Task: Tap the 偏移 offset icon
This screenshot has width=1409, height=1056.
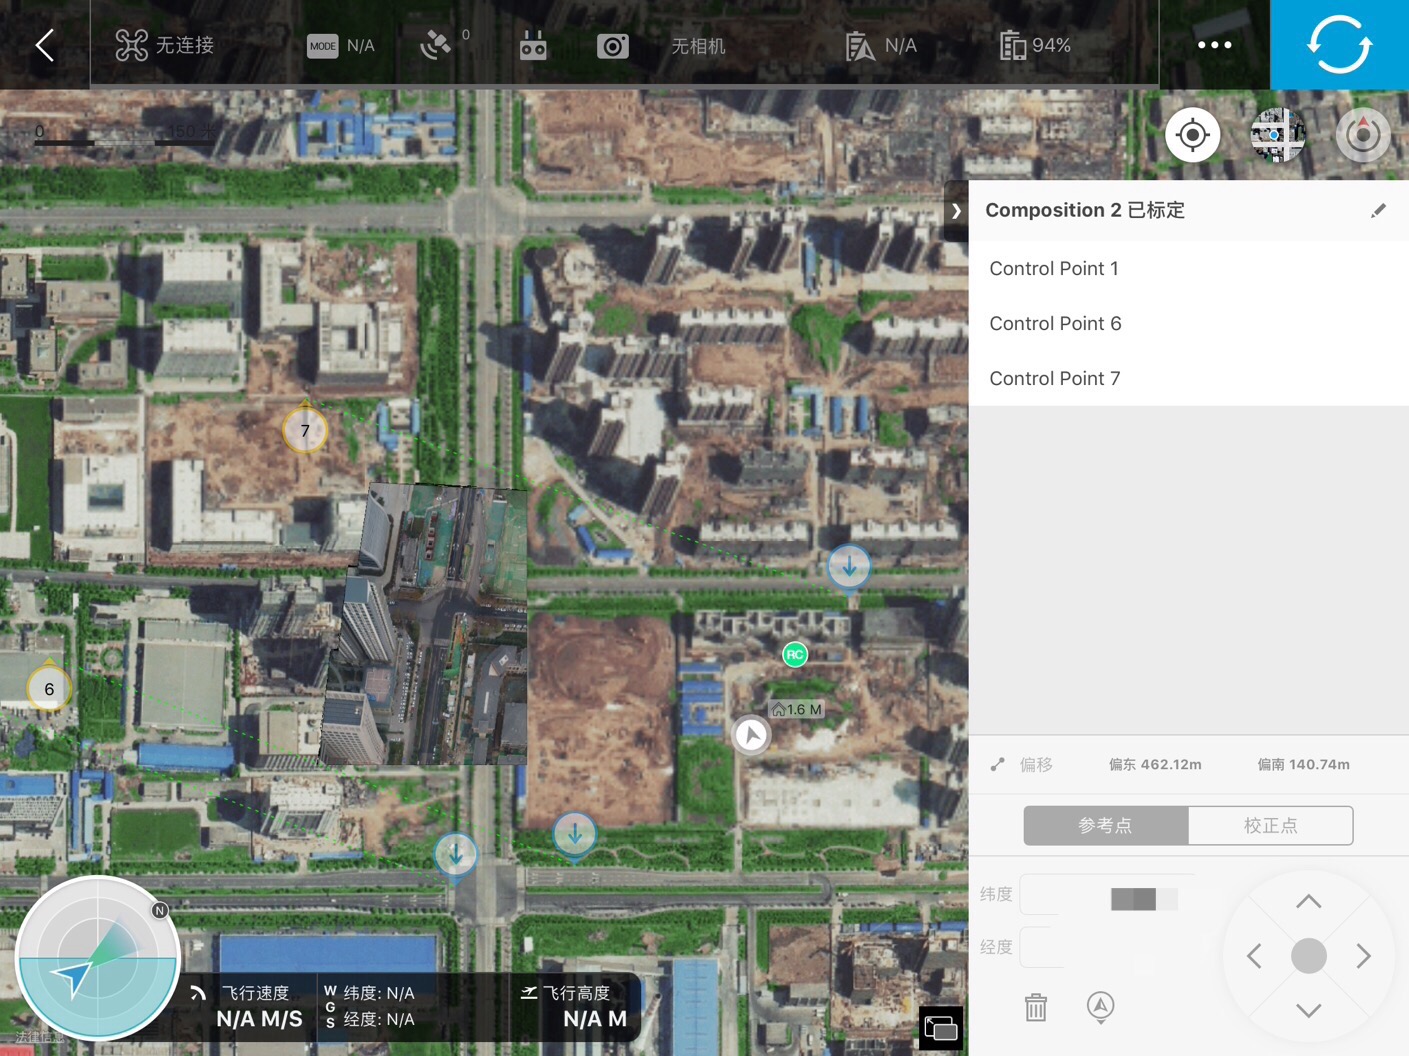Action: point(997,765)
